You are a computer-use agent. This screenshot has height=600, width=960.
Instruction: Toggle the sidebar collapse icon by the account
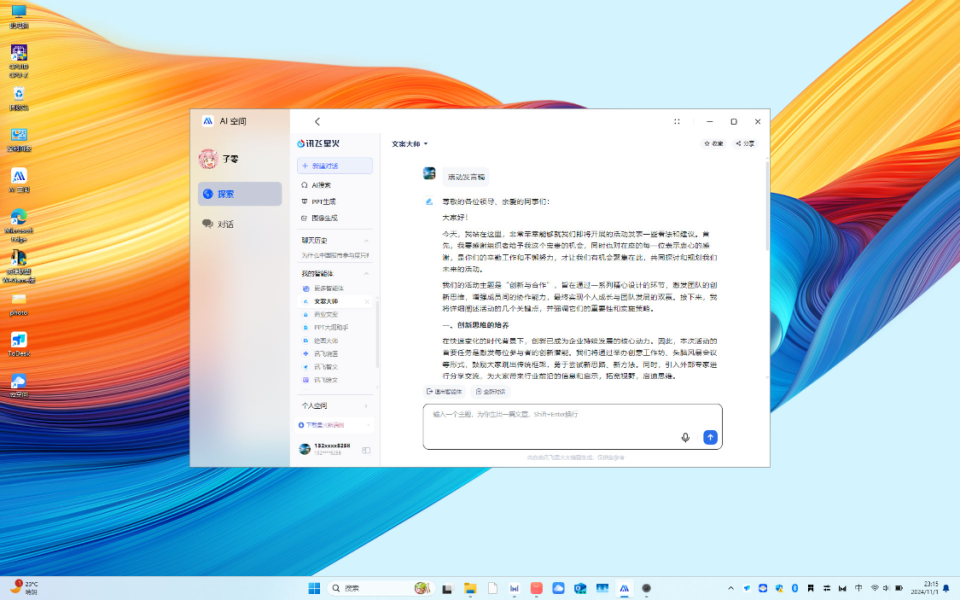click(366, 450)
